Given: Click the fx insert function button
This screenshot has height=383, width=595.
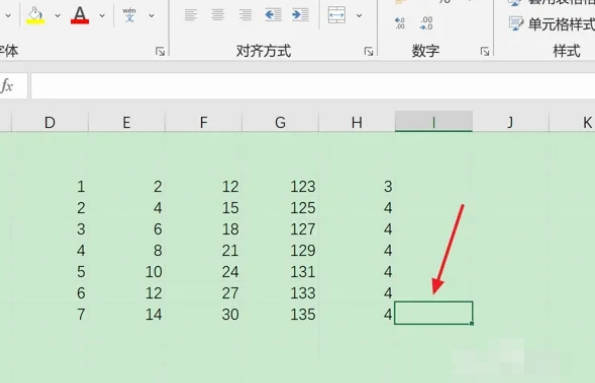Looking at the screenshot, I should pos(7,86).
